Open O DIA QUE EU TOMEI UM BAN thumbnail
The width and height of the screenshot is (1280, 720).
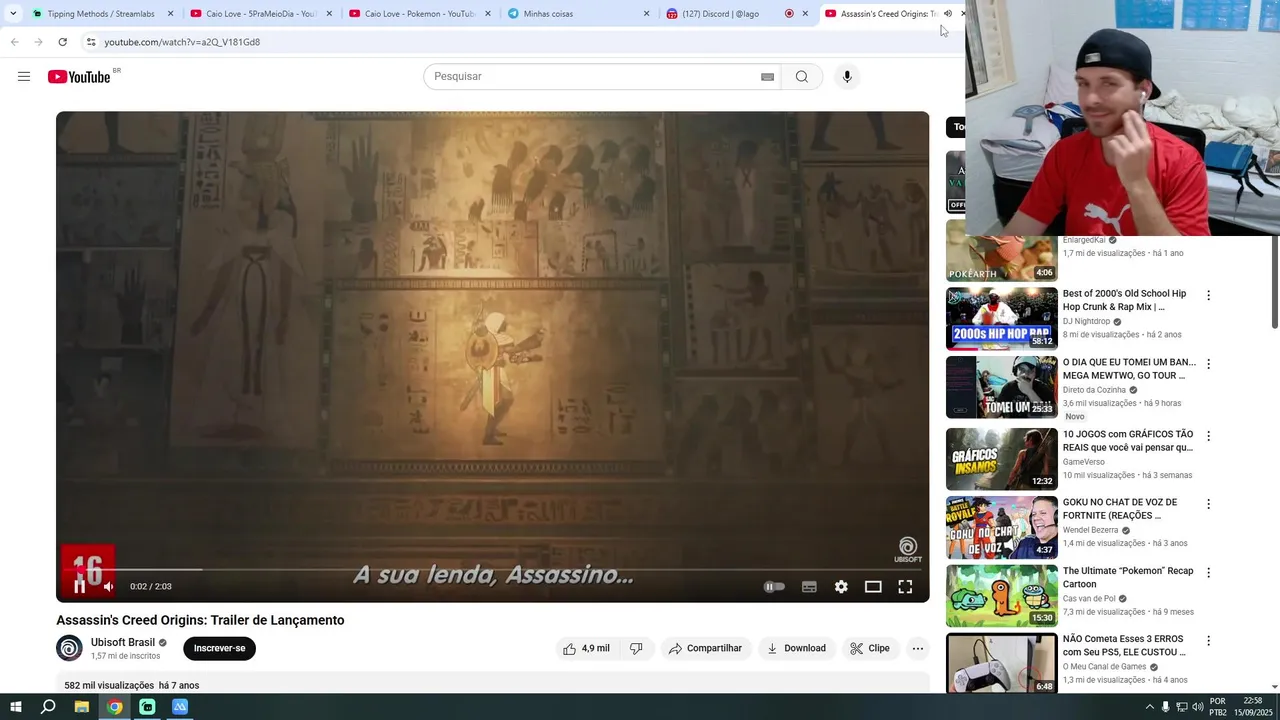coord(1001,387)
